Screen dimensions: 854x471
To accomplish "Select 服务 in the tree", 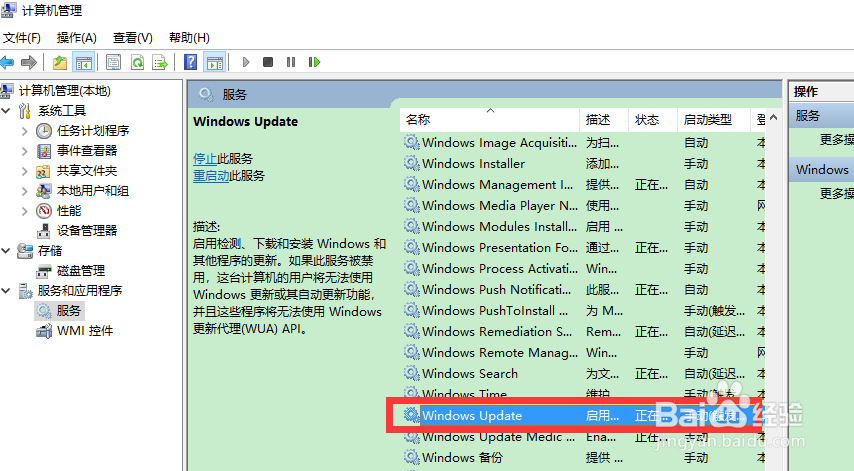I will pos(69,311).
